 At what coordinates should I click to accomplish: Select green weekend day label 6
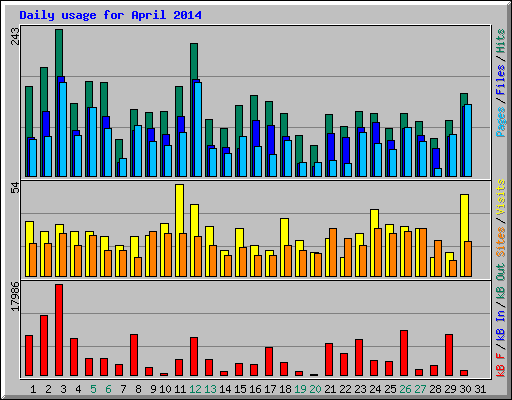coord(108,389)
